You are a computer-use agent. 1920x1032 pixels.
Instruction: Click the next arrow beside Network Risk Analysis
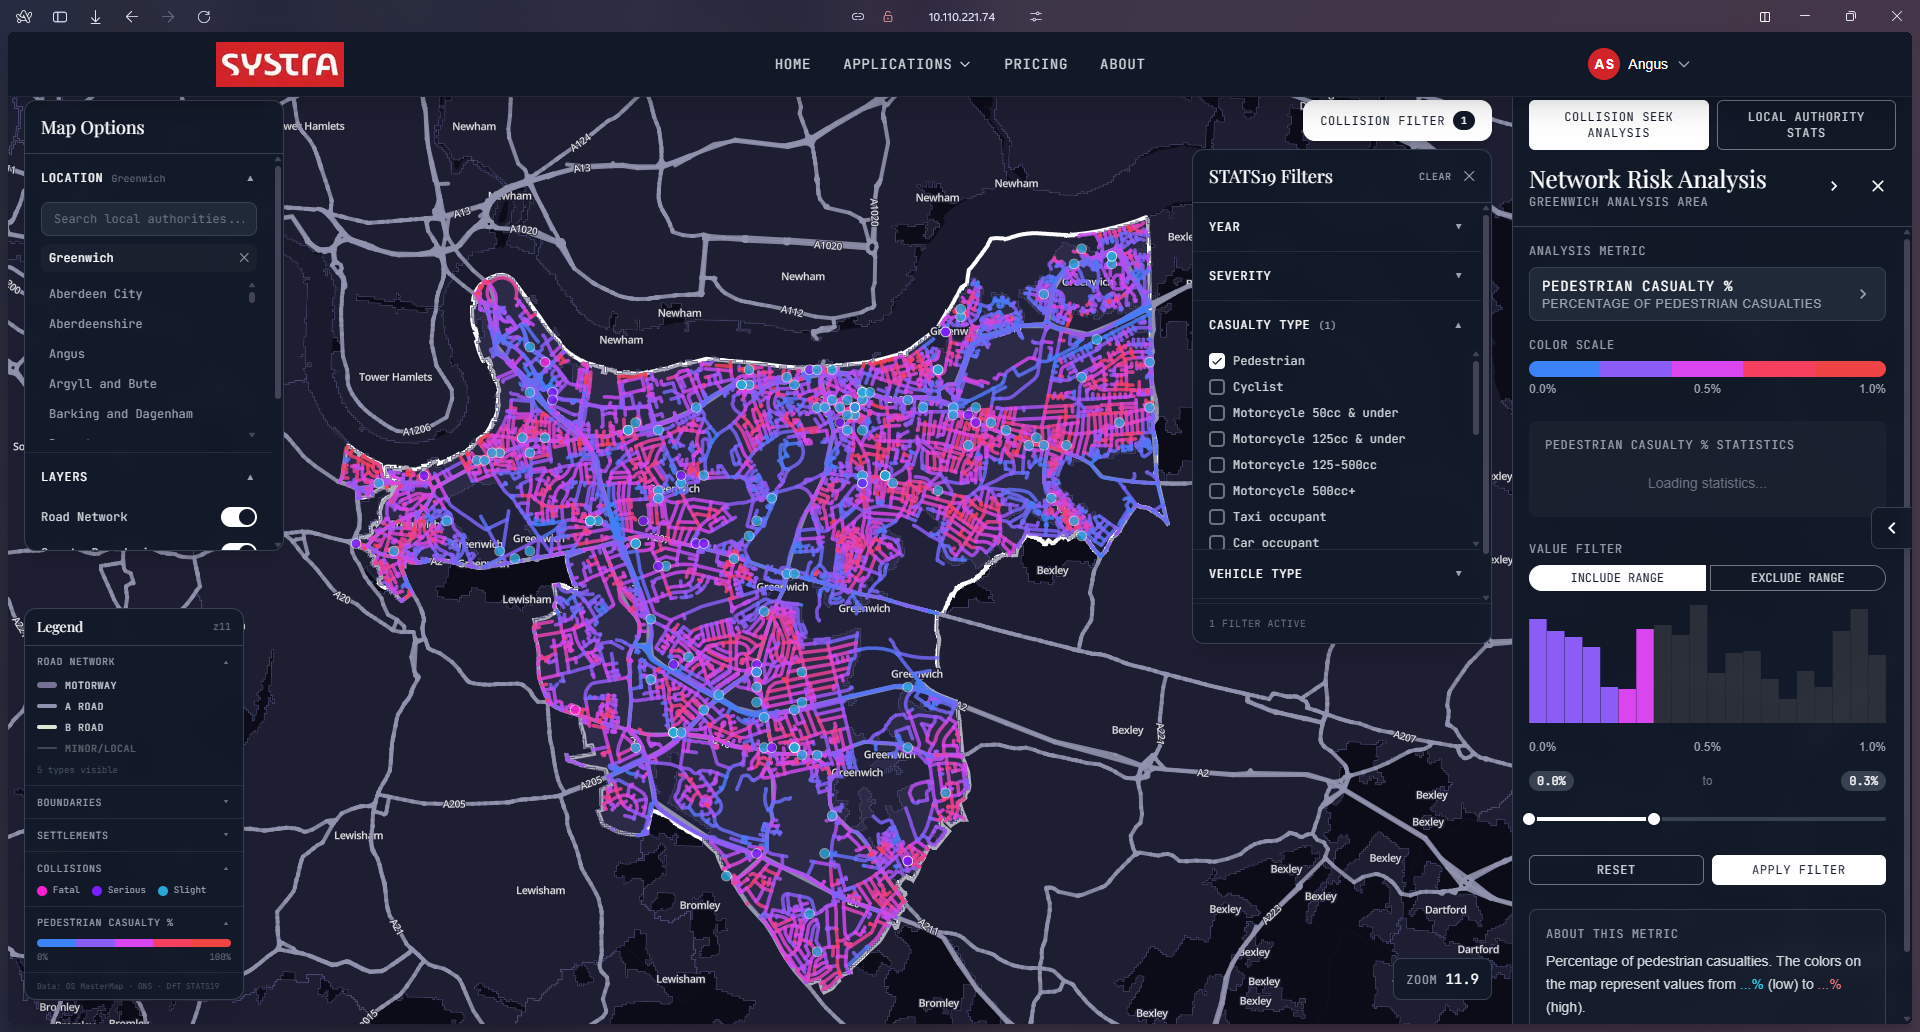click(x=1833, y=186)
